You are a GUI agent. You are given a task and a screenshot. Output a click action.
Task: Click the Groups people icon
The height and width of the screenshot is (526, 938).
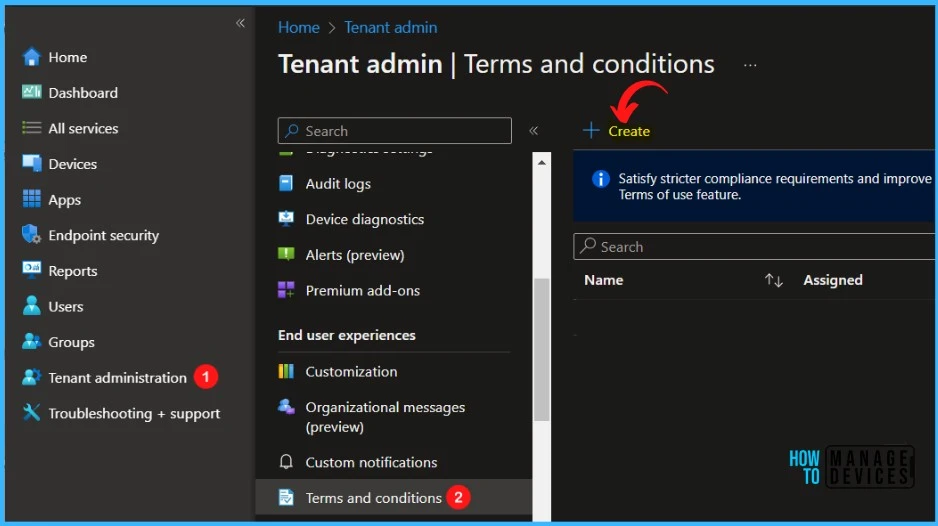tap(31, 342)
